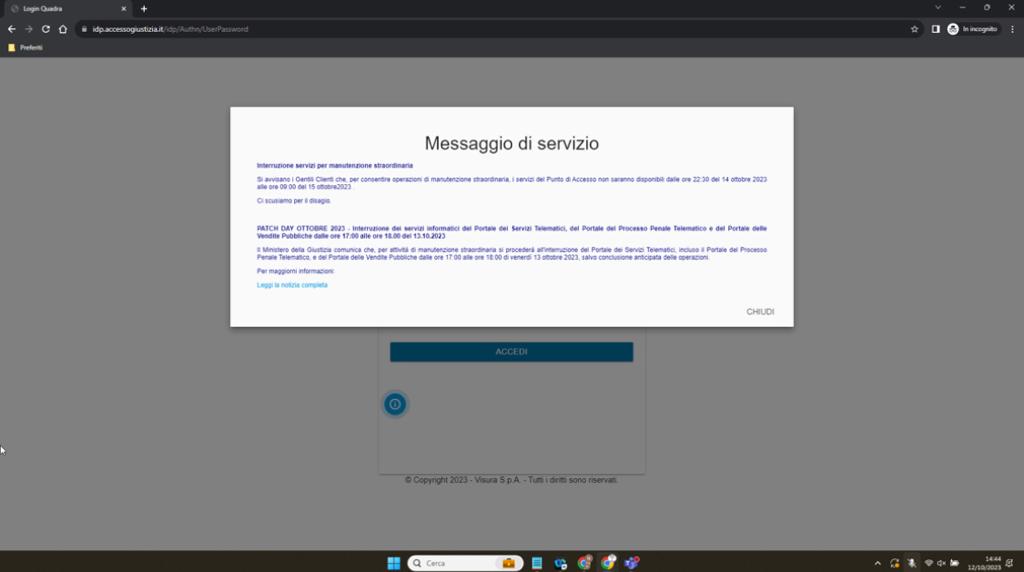Viewport: 1024px width, 572px height.
Task: Click the browser home icon
Action: coord(63,29)
